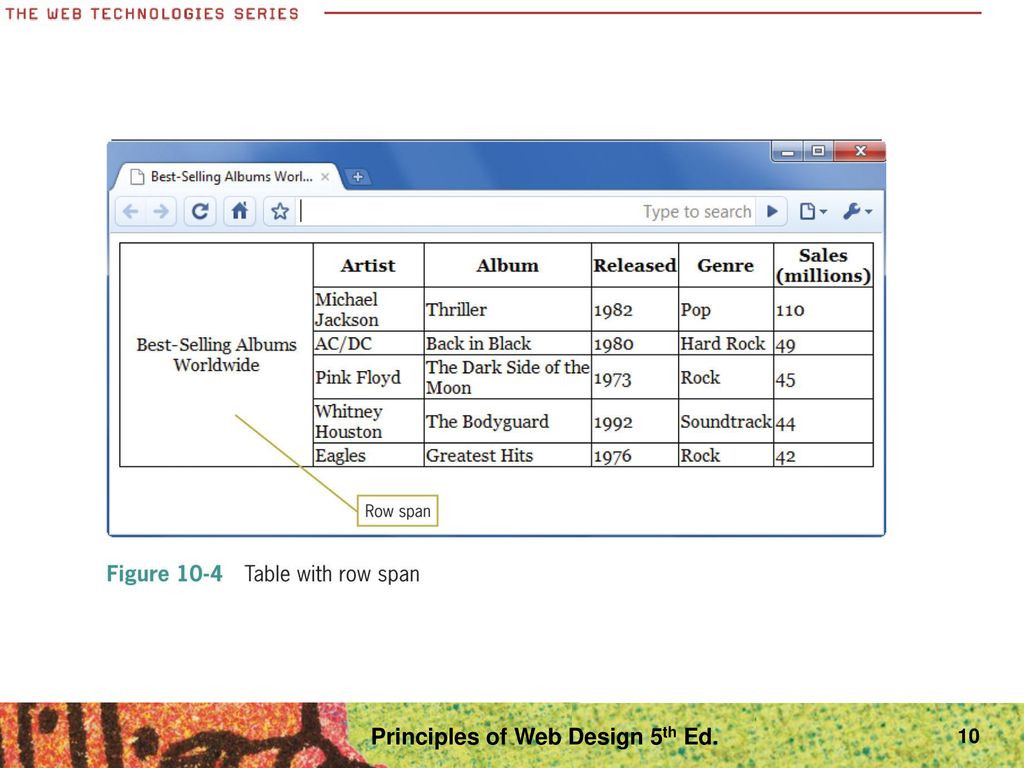
Task: Minimize the browser window
Action: (788, 152)
